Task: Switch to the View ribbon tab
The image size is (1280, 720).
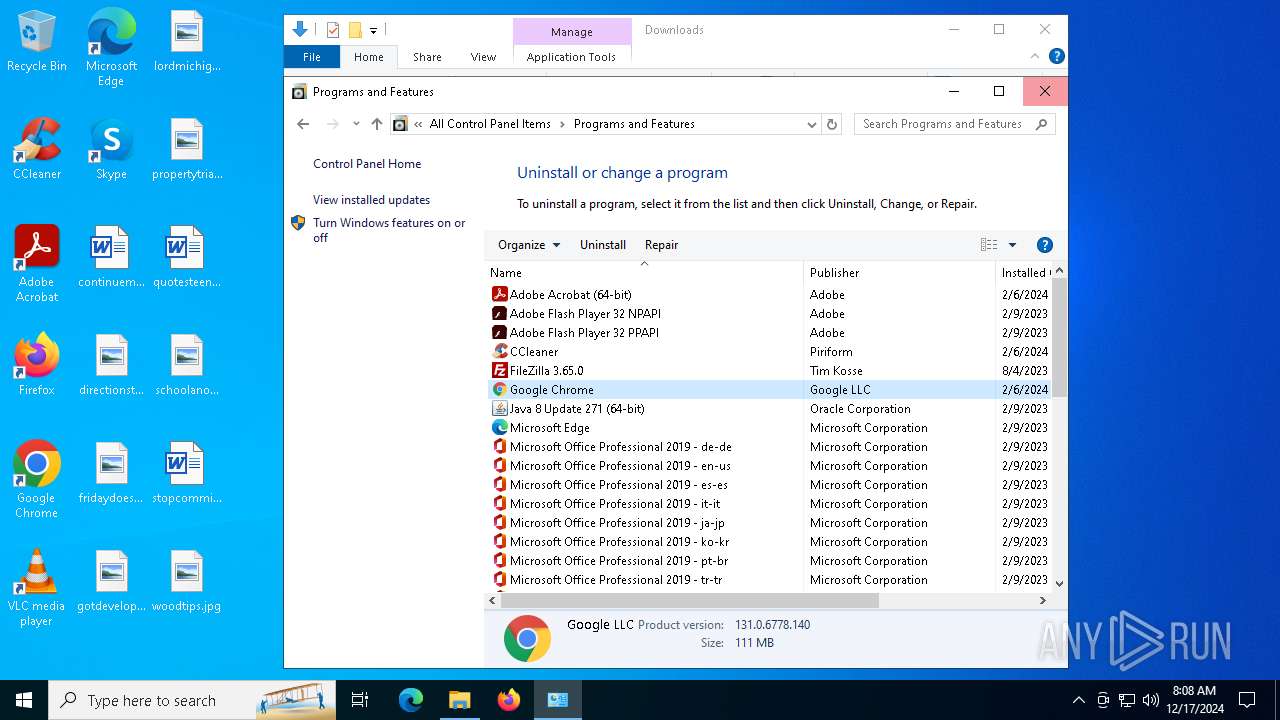Action: click(x=483, y=57)
